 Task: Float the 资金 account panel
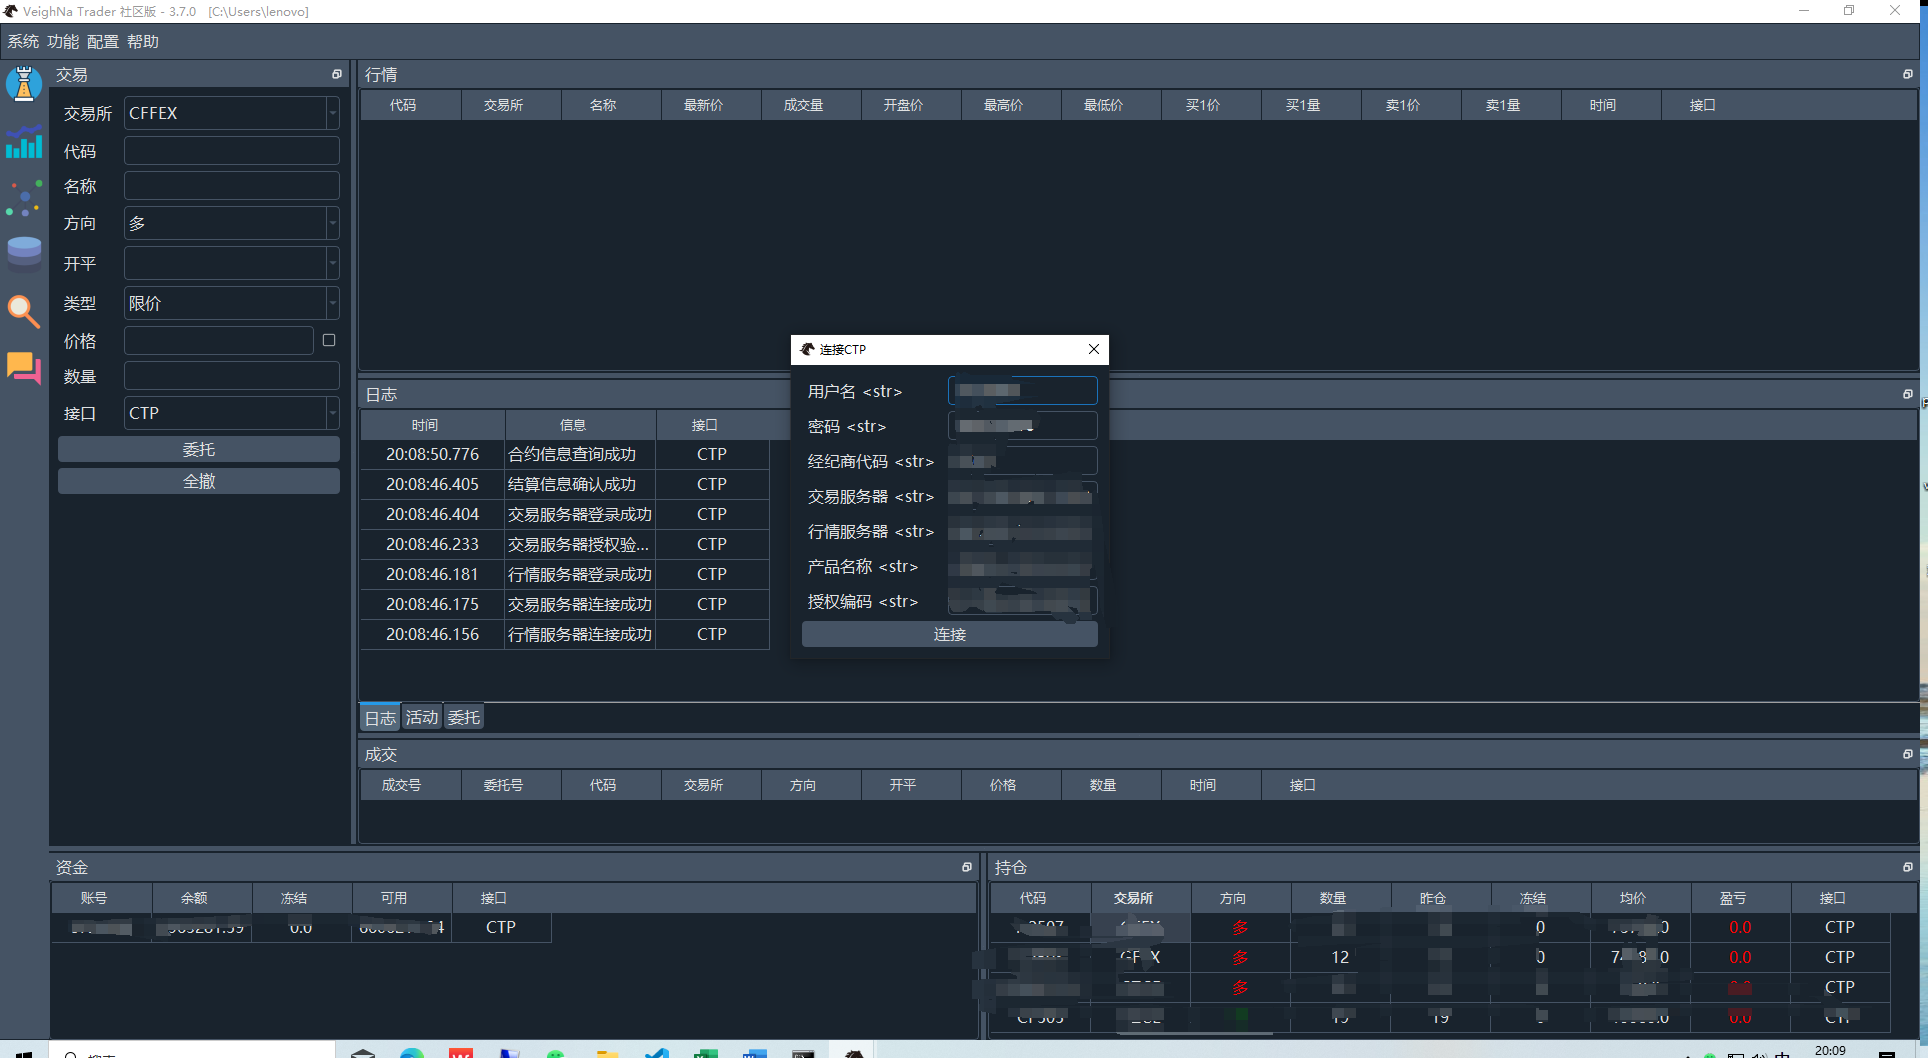click(966, 867)
